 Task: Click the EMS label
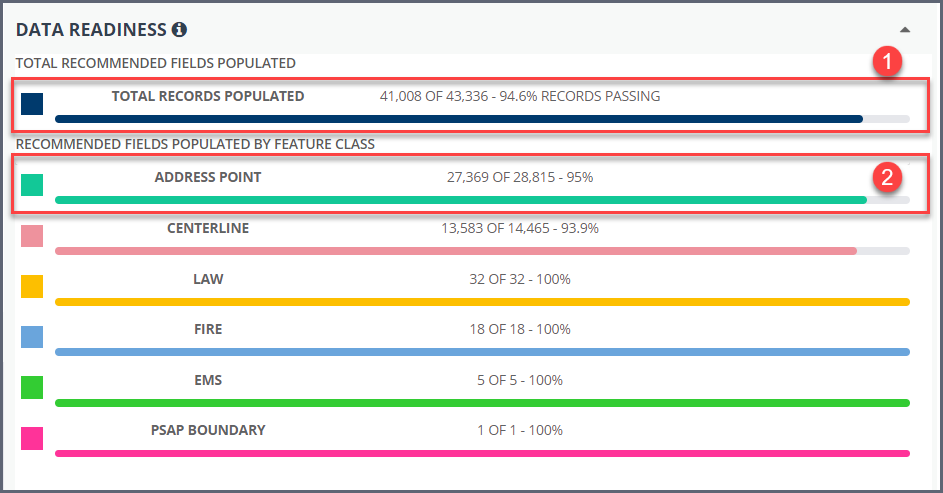pos(208,380)
